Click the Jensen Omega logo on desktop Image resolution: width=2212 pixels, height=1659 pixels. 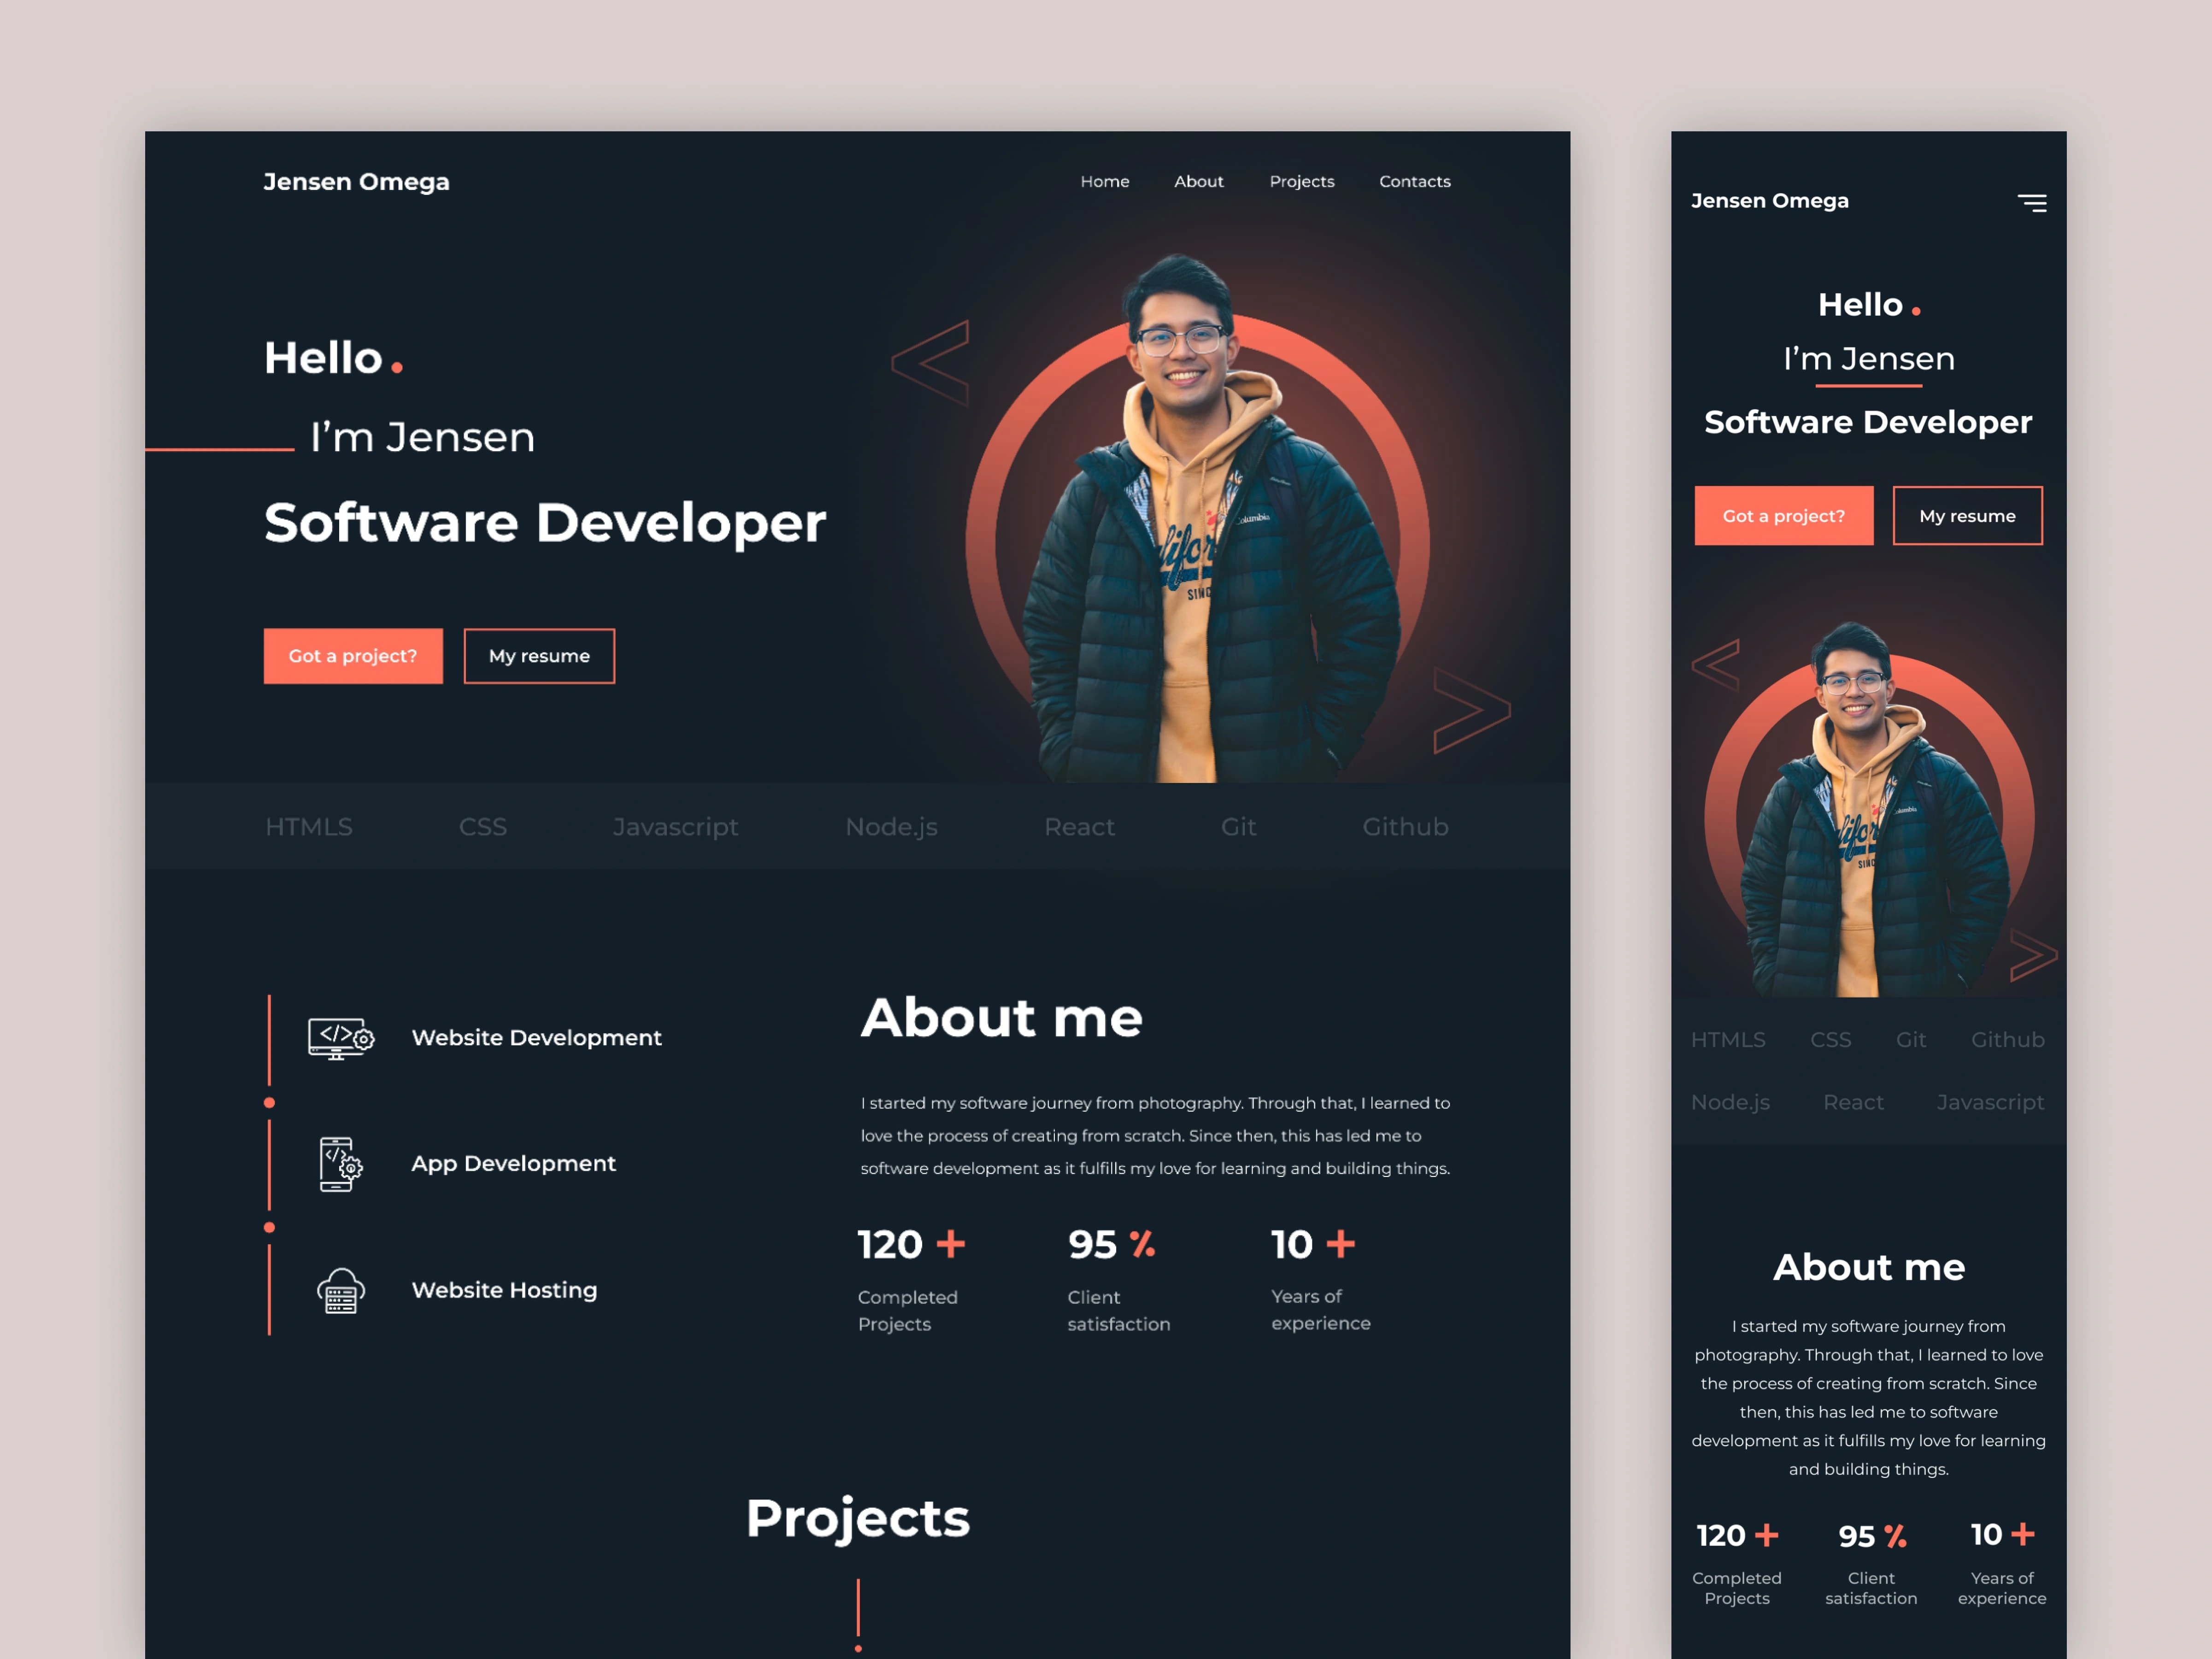point(356,182)
